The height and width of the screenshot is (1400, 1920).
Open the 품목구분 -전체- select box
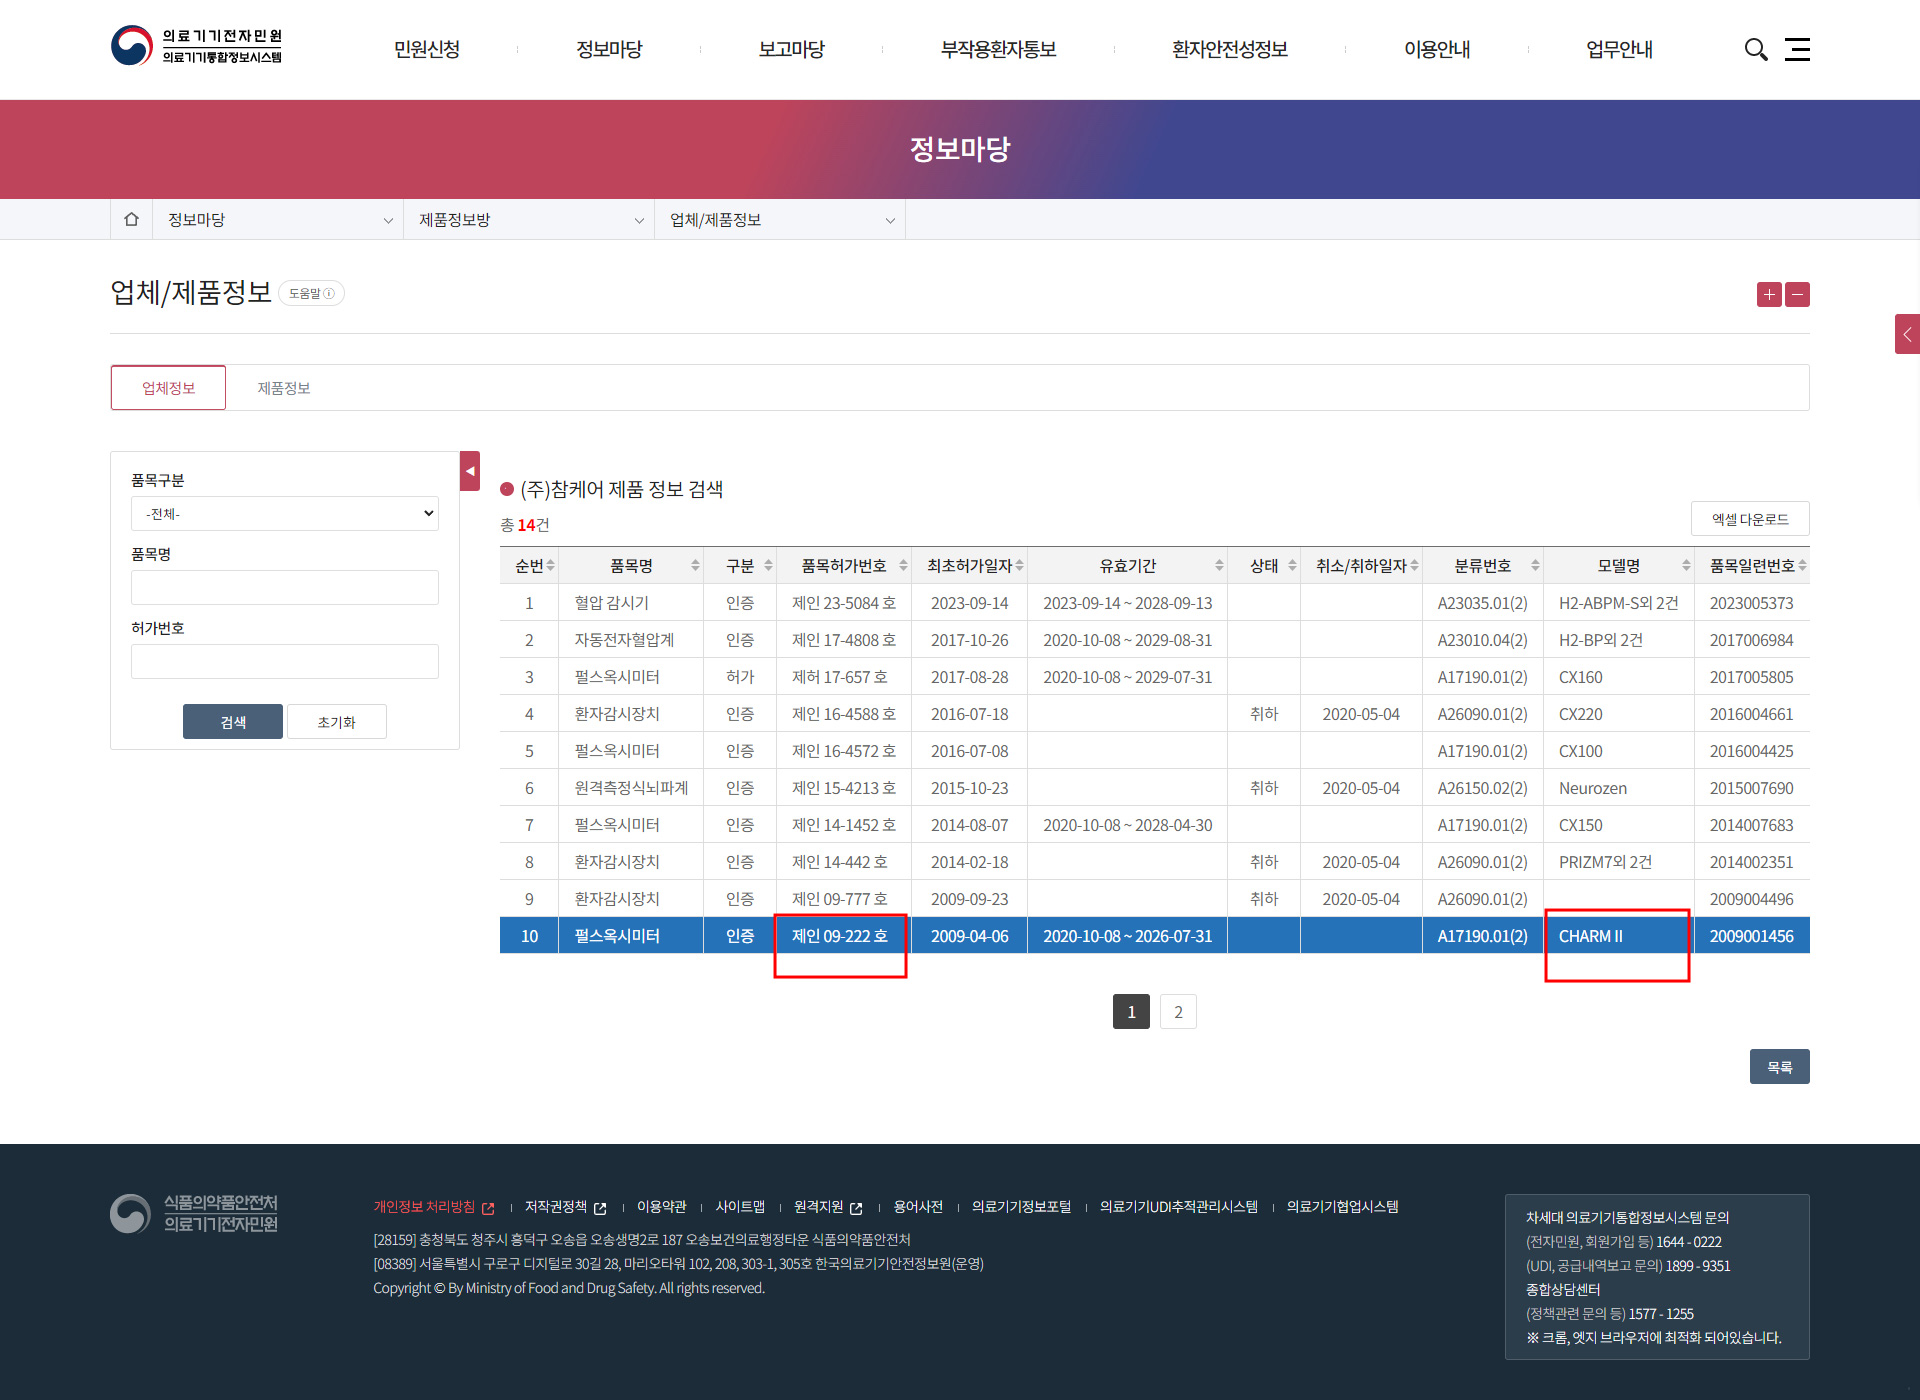pos(285,514)
